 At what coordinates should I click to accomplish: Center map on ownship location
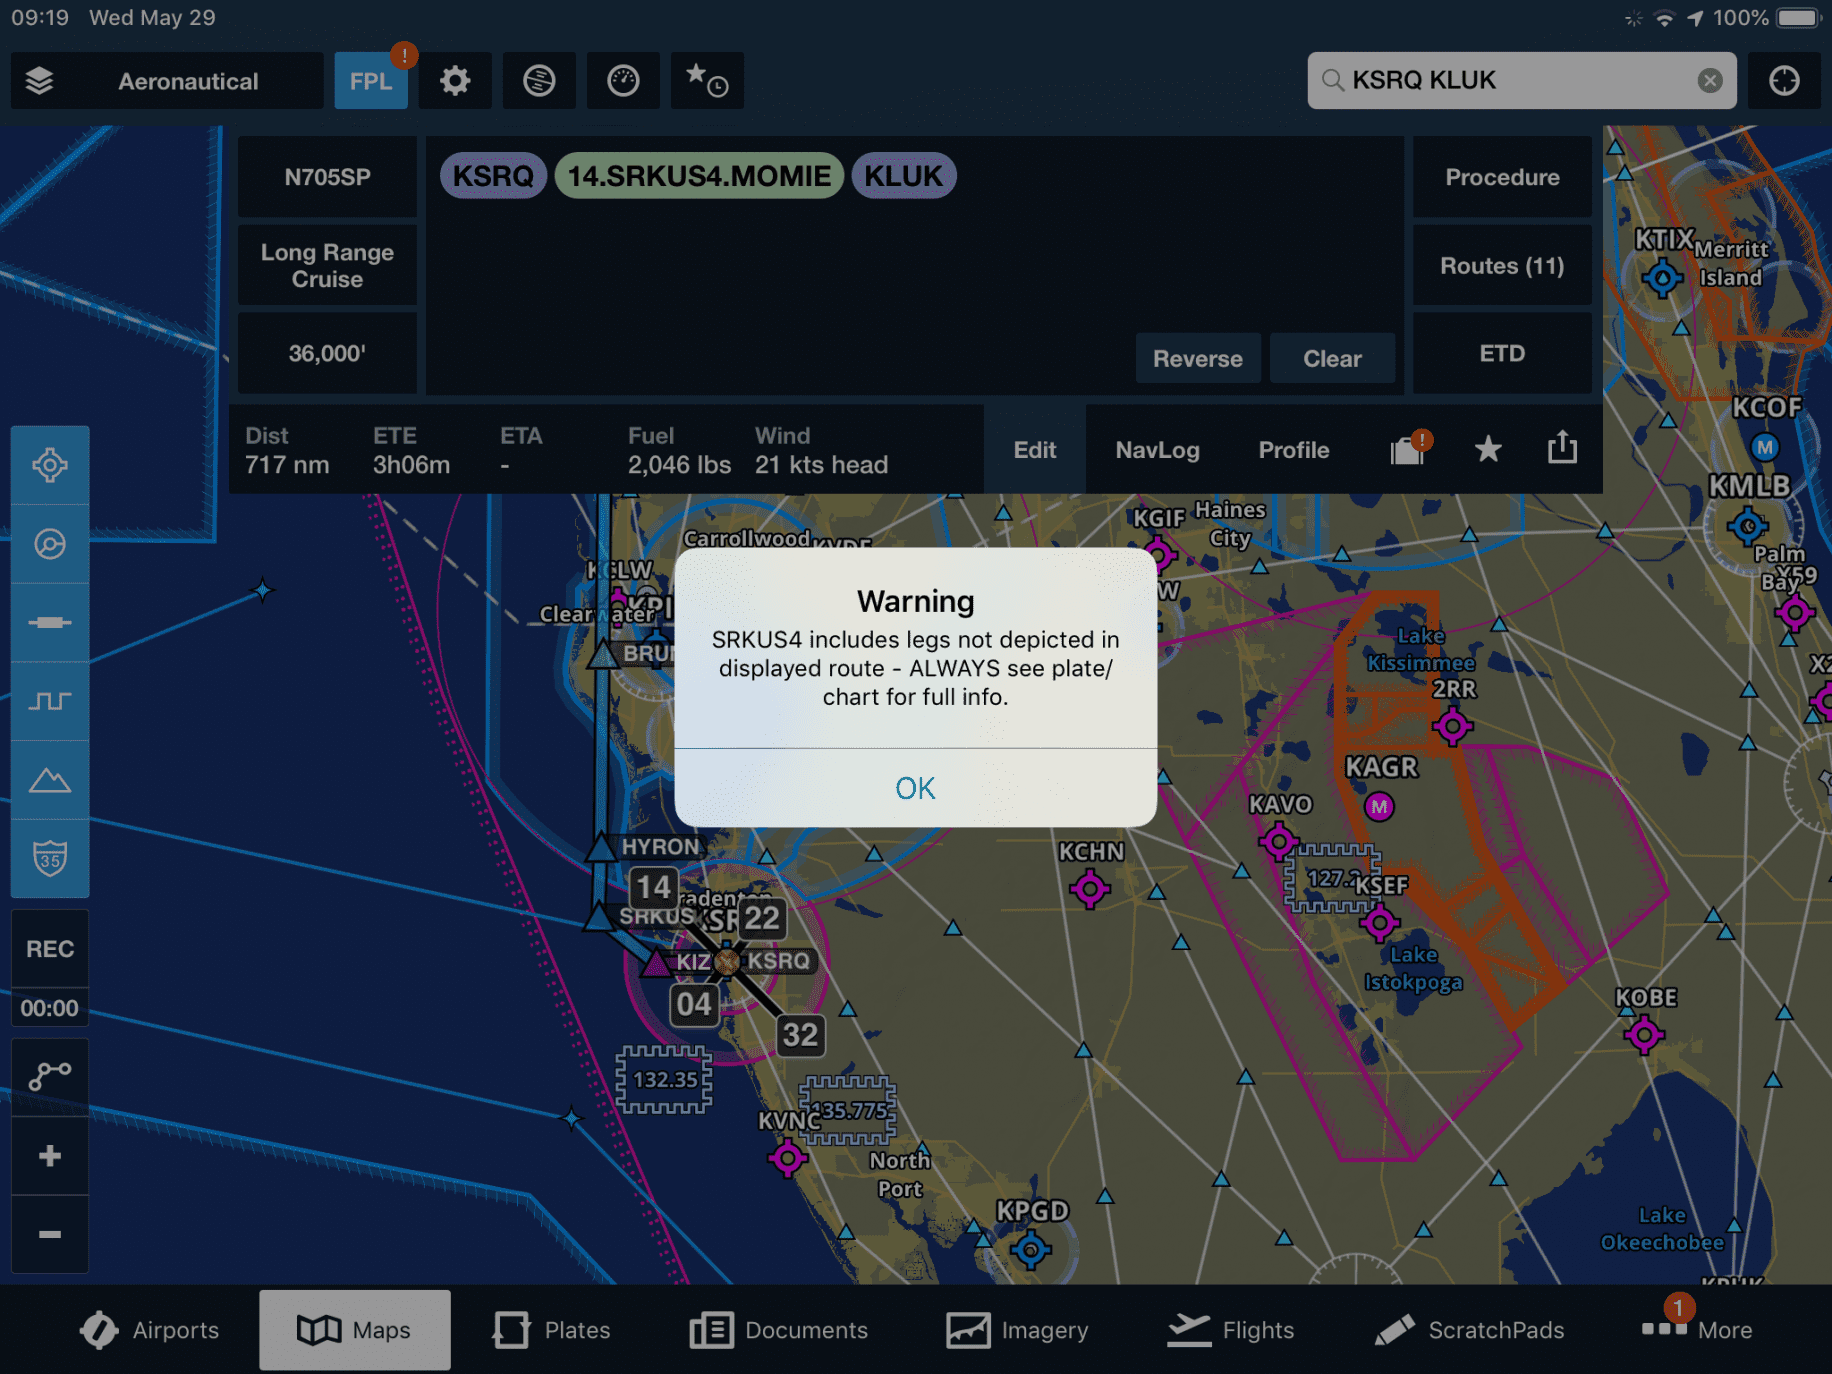coord(49,463)
